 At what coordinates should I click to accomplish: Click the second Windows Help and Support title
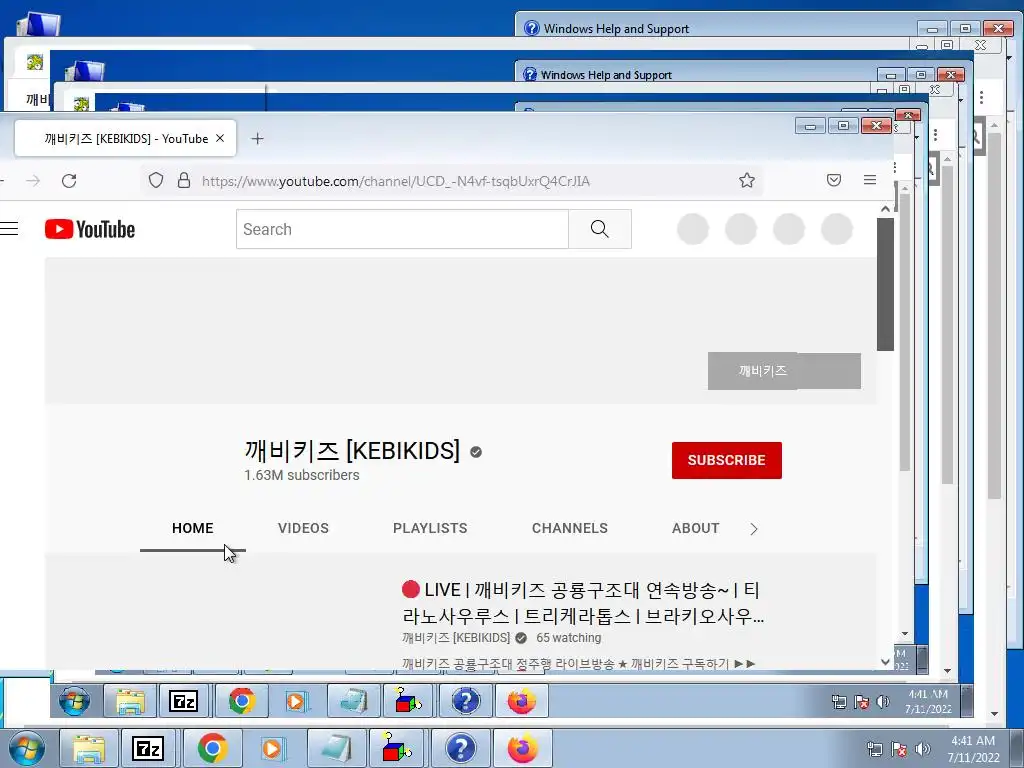point(606,75)
